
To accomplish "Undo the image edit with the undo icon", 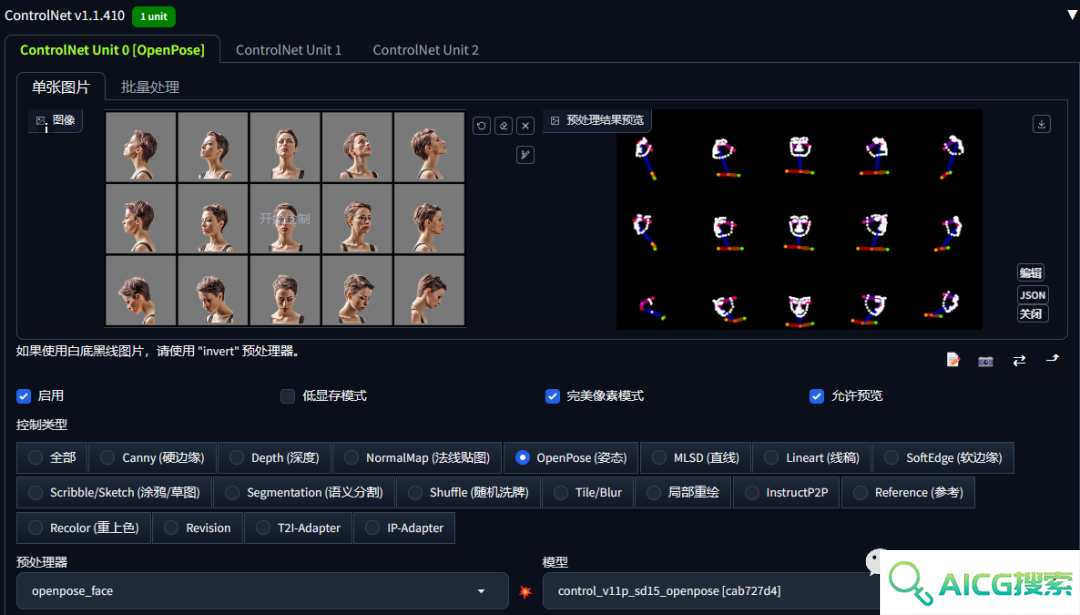I will coord(481,125).
